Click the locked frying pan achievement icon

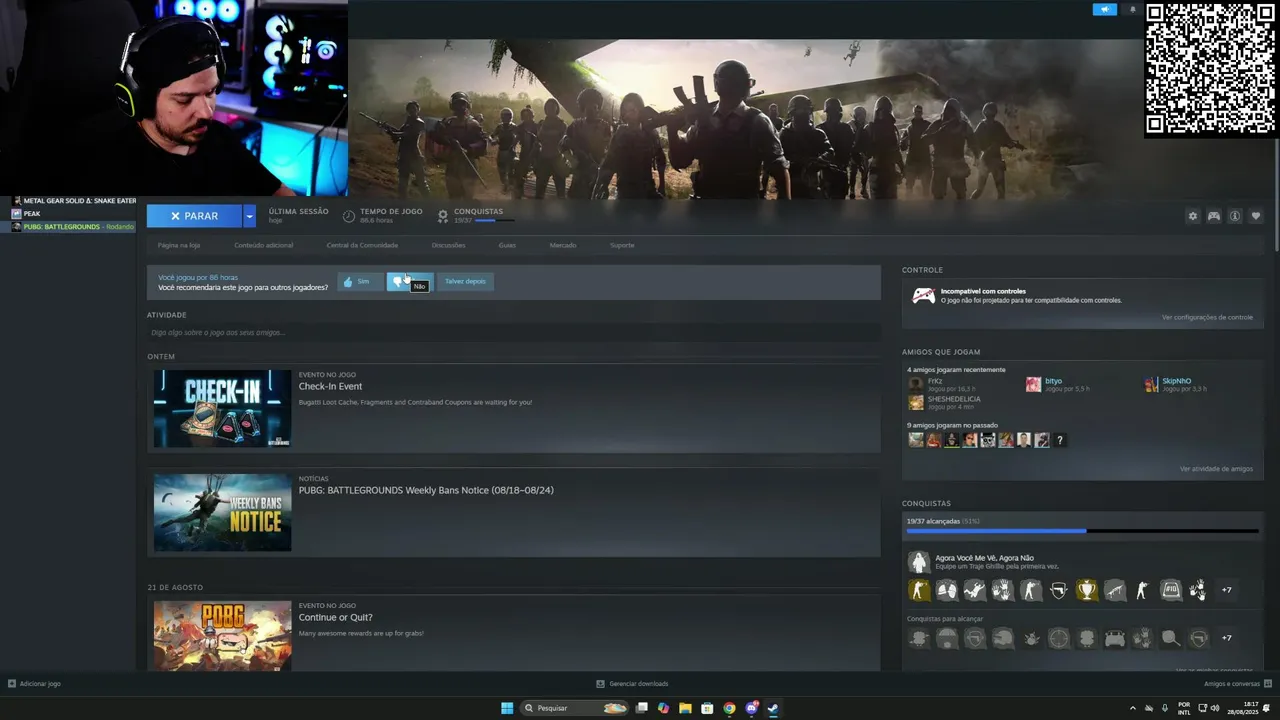coord(1171,638)
